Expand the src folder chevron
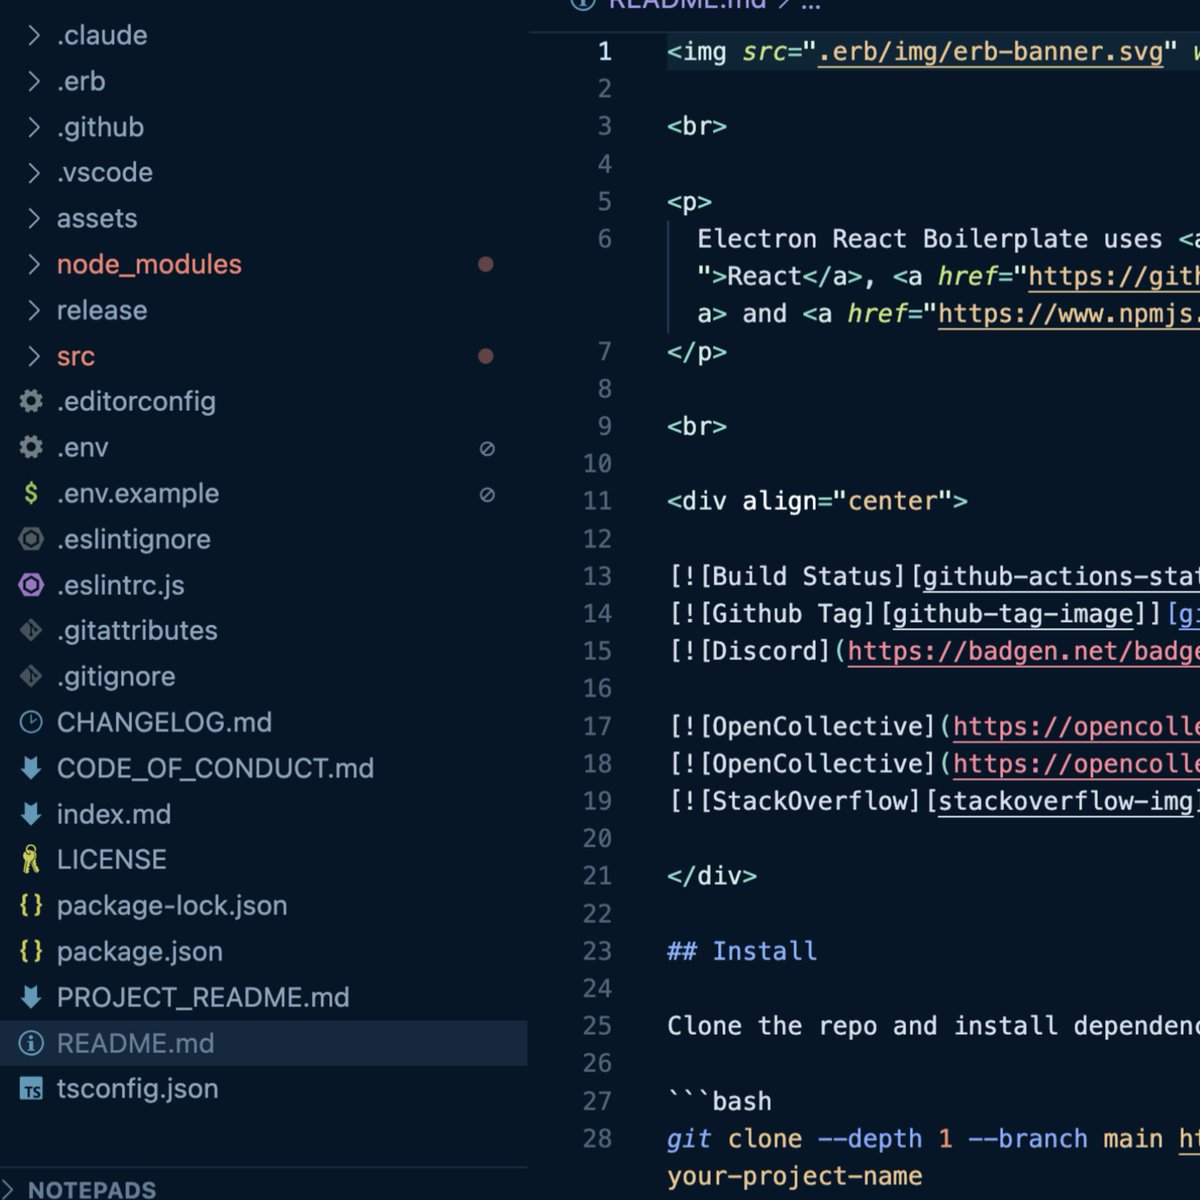 (34, 357)
